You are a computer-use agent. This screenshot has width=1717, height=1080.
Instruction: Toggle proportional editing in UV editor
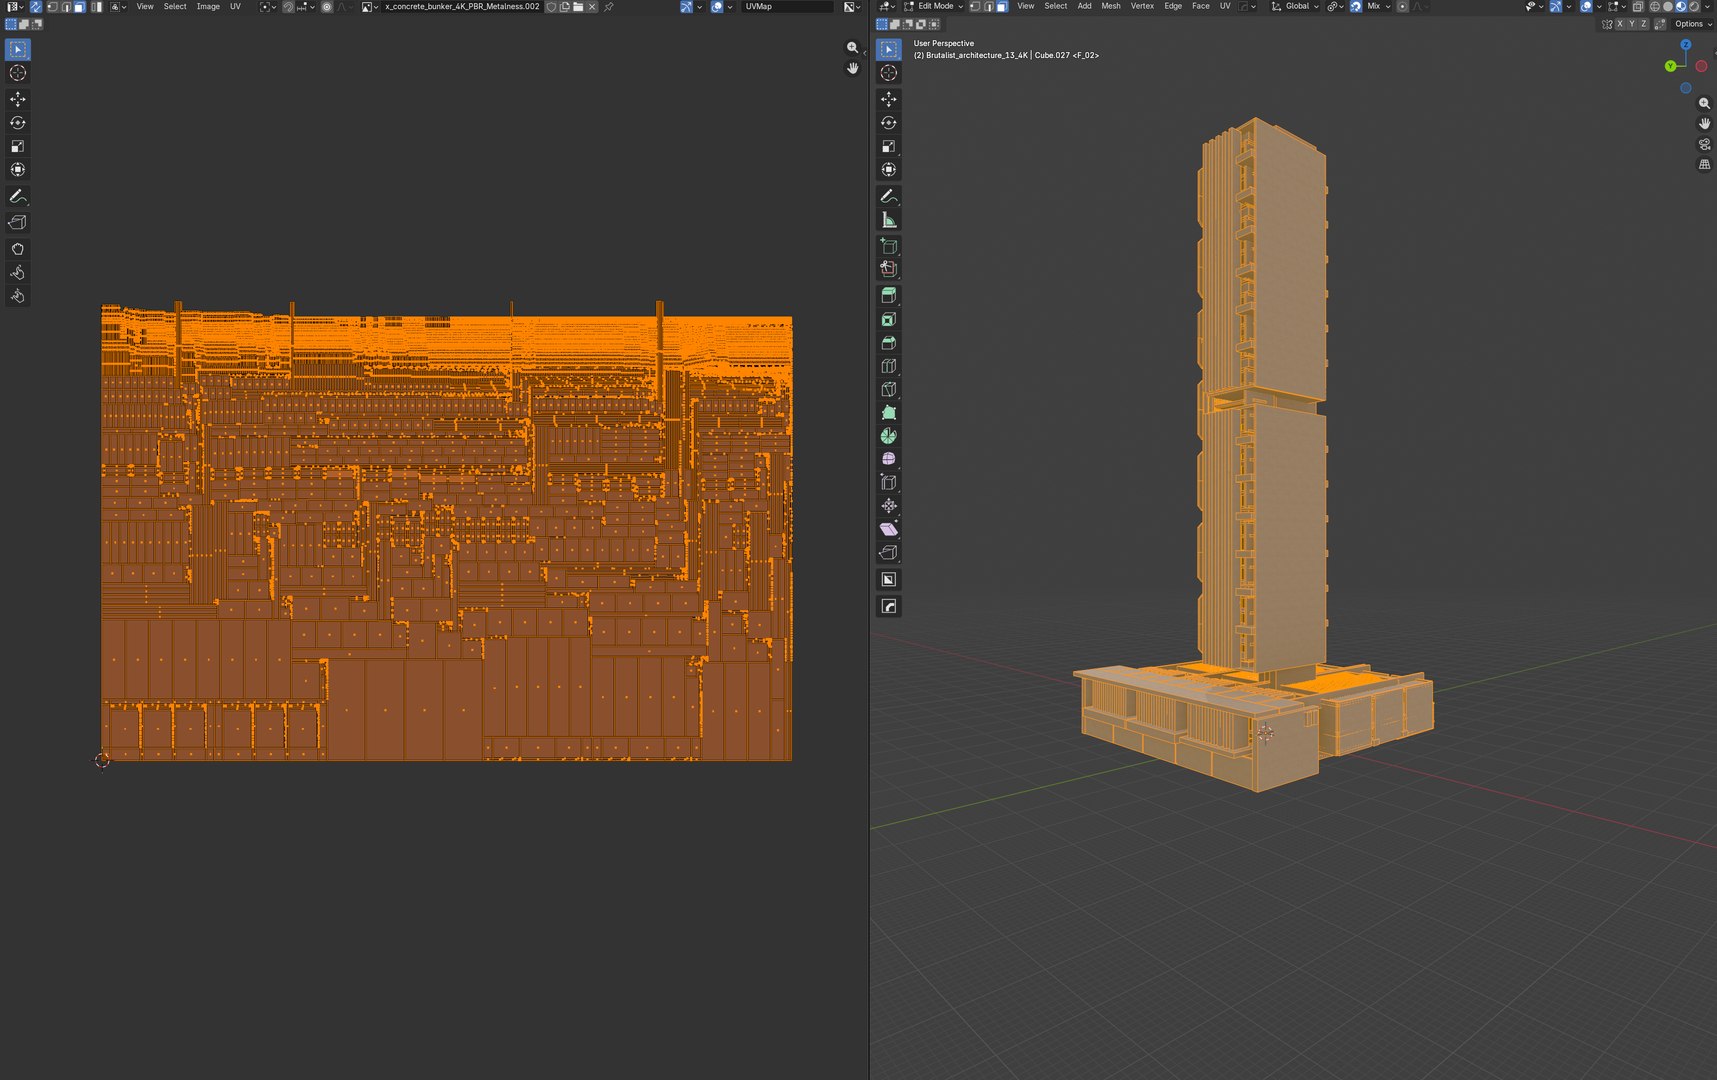tap(326, 7)
